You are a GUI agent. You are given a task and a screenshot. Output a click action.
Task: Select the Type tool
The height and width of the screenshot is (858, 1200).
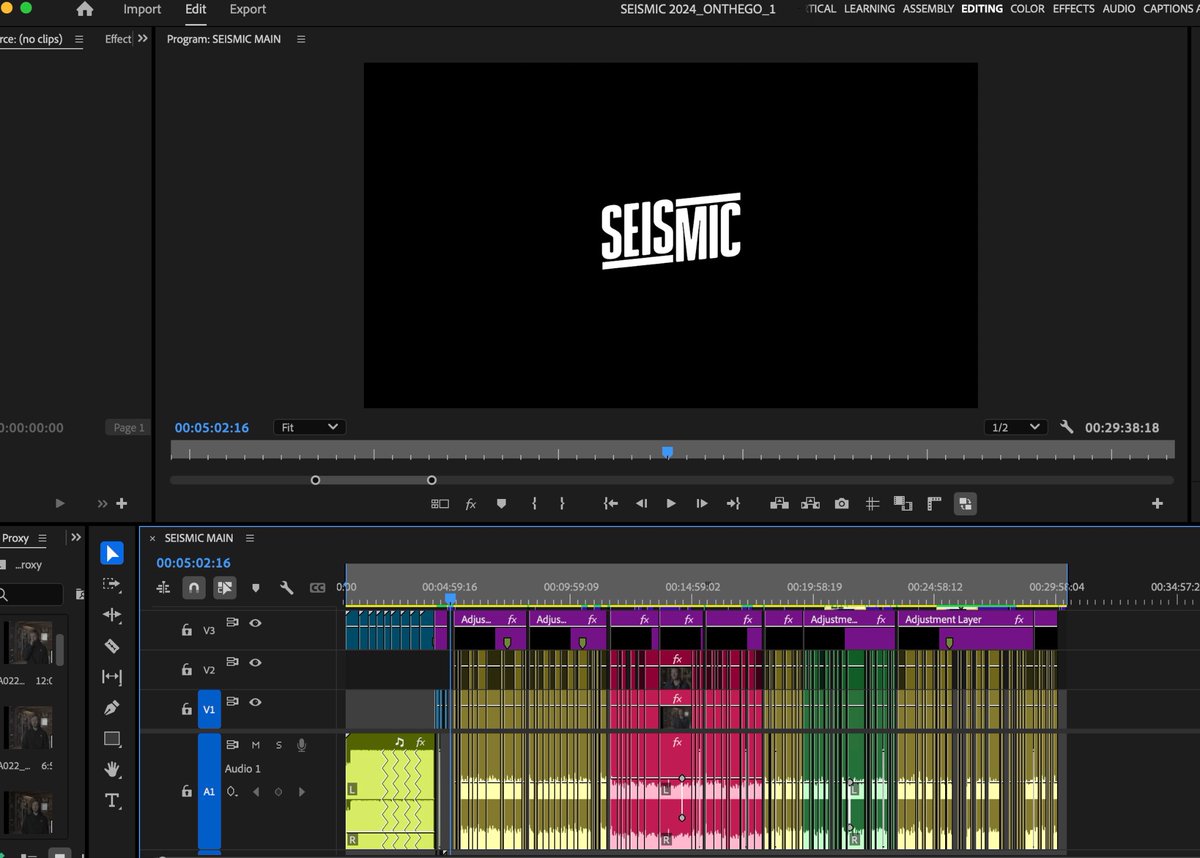[112, 801]
